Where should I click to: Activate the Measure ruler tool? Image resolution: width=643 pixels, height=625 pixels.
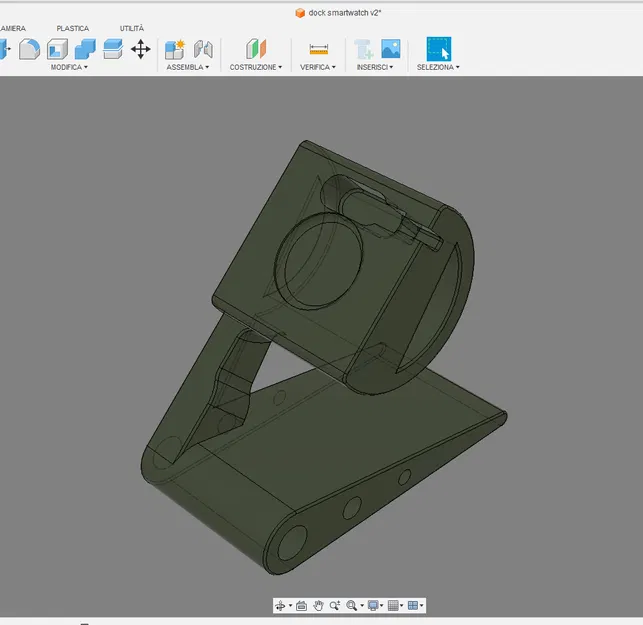pyautogui.click(x=319, y=48)
